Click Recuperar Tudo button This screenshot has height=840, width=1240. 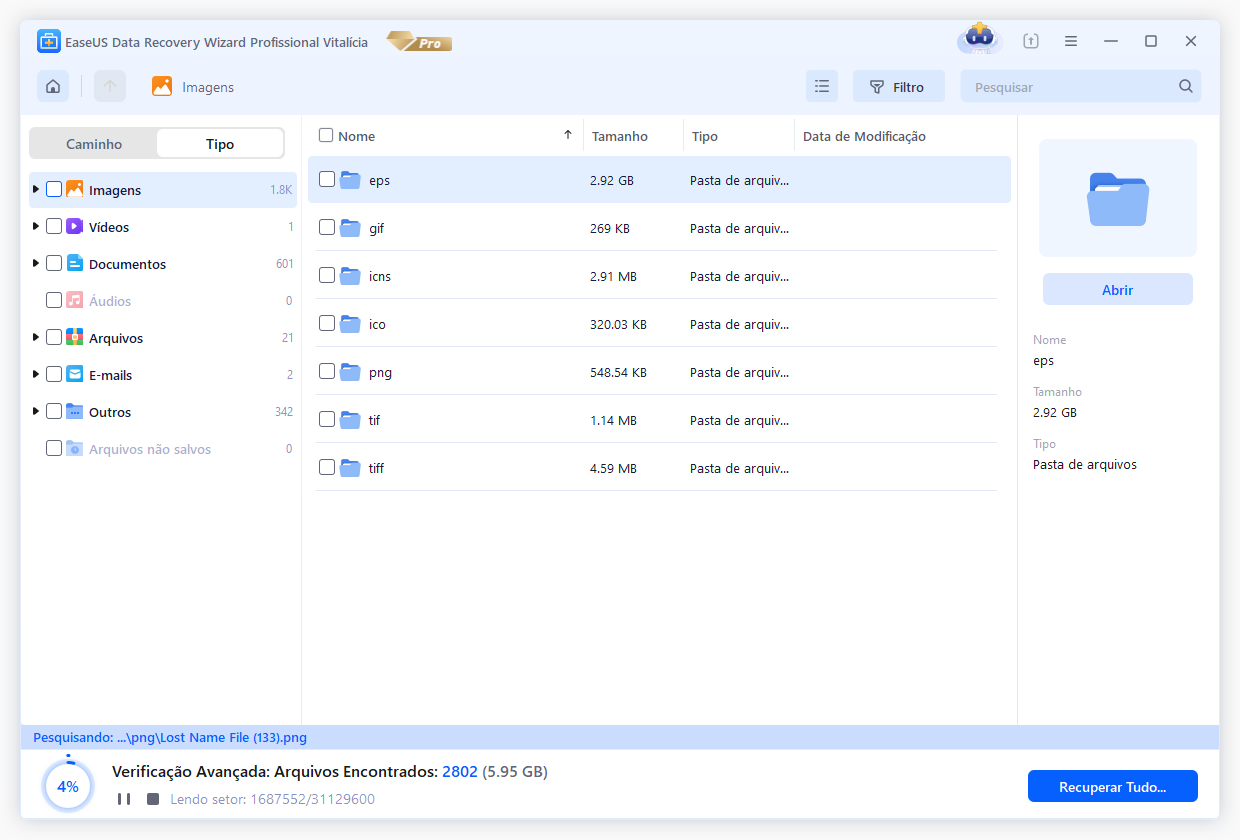coord(1113,786)
